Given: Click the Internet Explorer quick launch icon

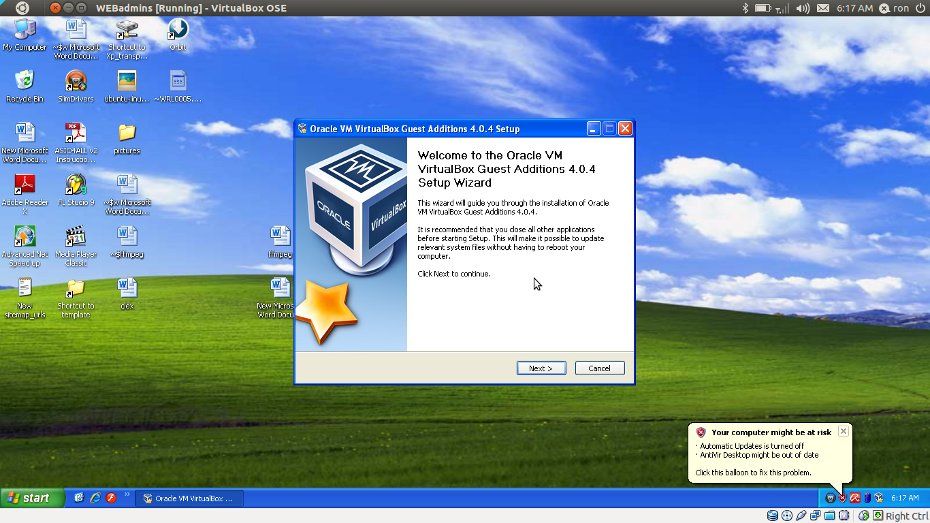Looking at the screenshot, I should (x=95, y=498).
